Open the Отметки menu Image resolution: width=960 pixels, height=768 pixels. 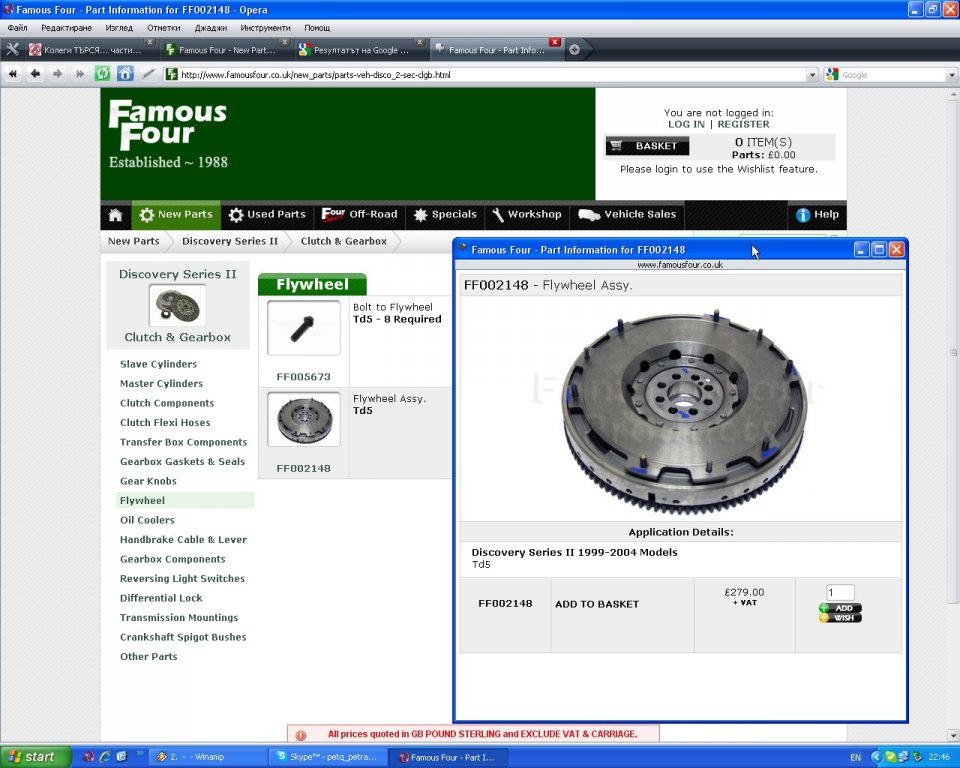coord(163,28)
